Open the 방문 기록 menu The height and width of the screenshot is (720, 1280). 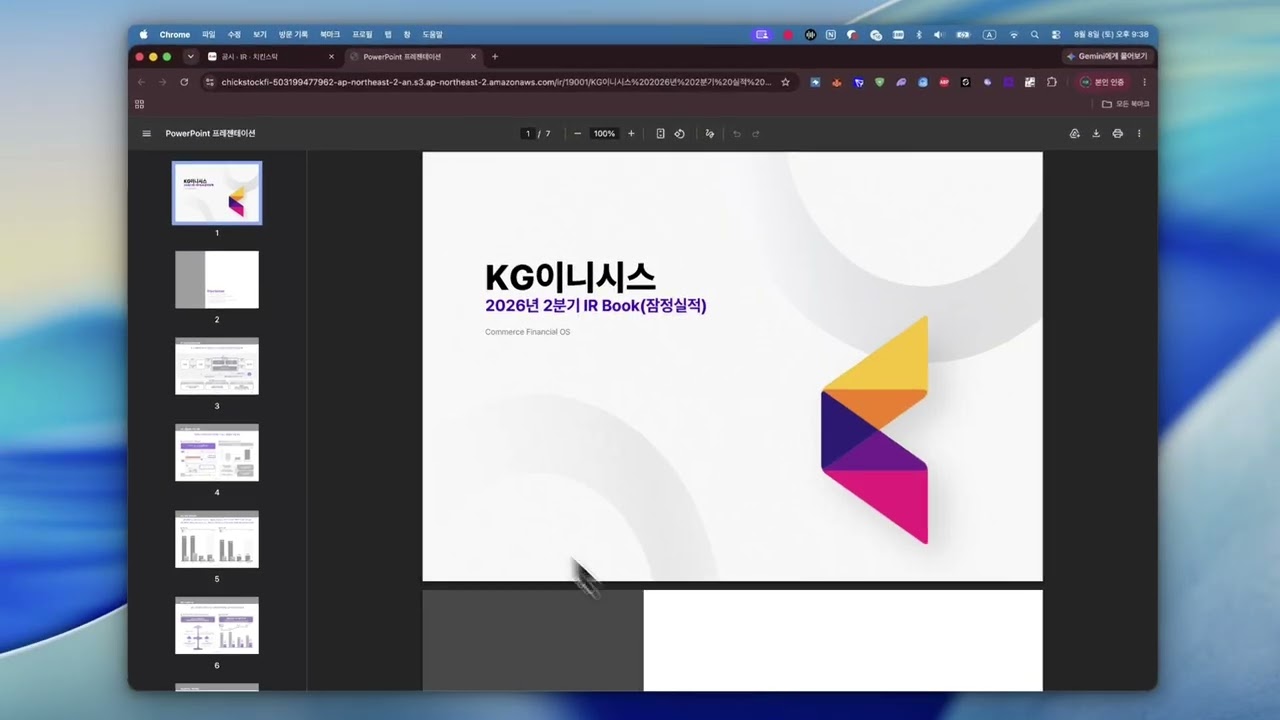pos(293,34)
